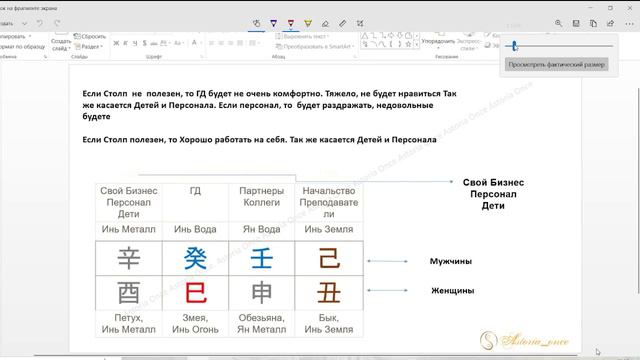Click the gray 辛 character cell
Screen dimensions: 640x360
pyautogui.click(x=129, y=258)
